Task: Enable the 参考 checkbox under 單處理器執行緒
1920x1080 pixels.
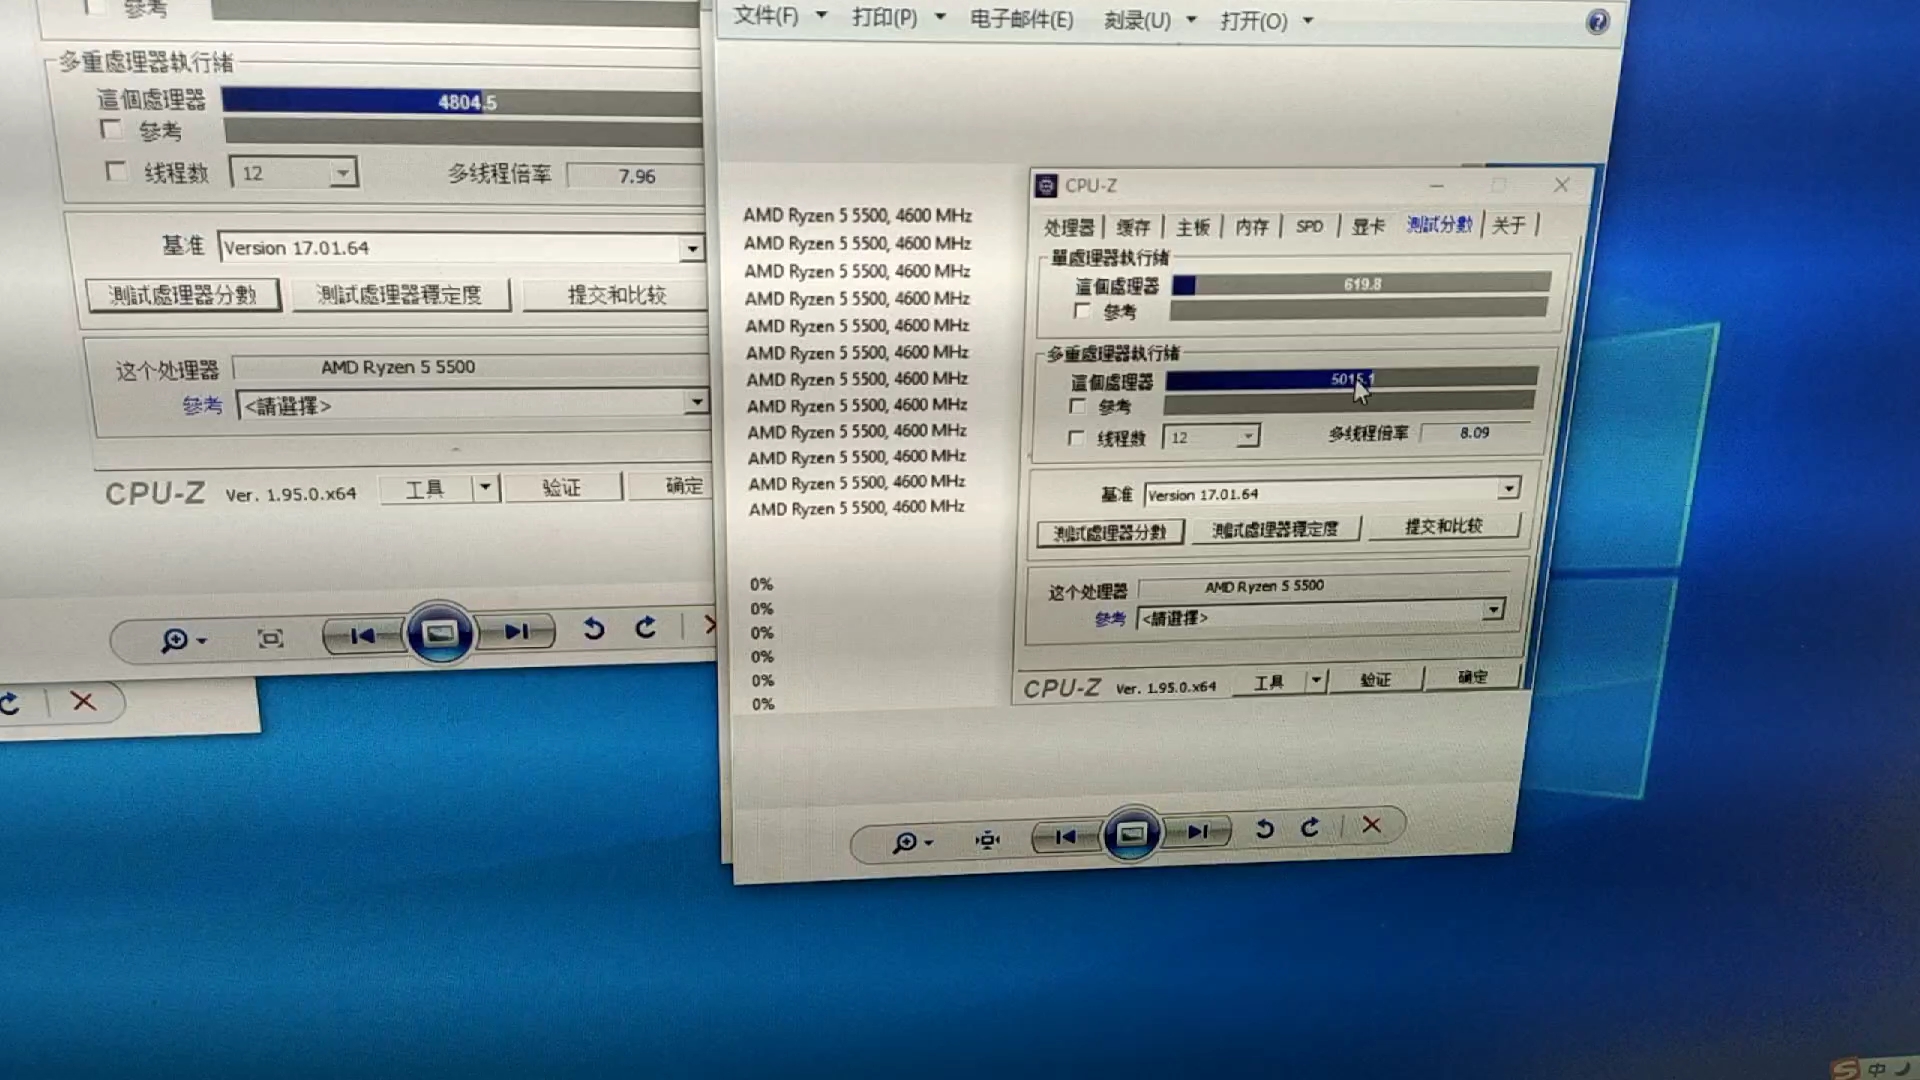Action: click(1082, 311)
